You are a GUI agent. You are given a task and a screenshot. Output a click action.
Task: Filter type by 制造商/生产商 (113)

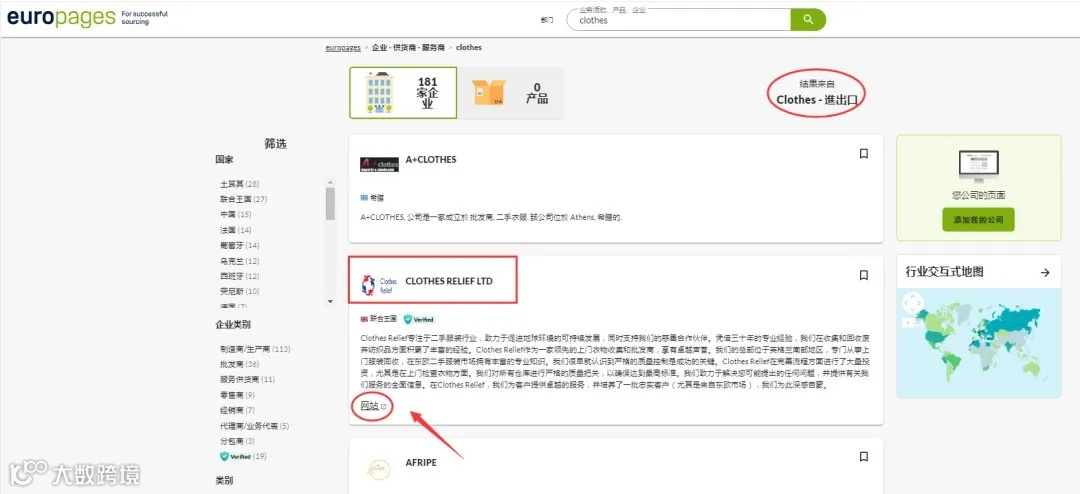256,349
